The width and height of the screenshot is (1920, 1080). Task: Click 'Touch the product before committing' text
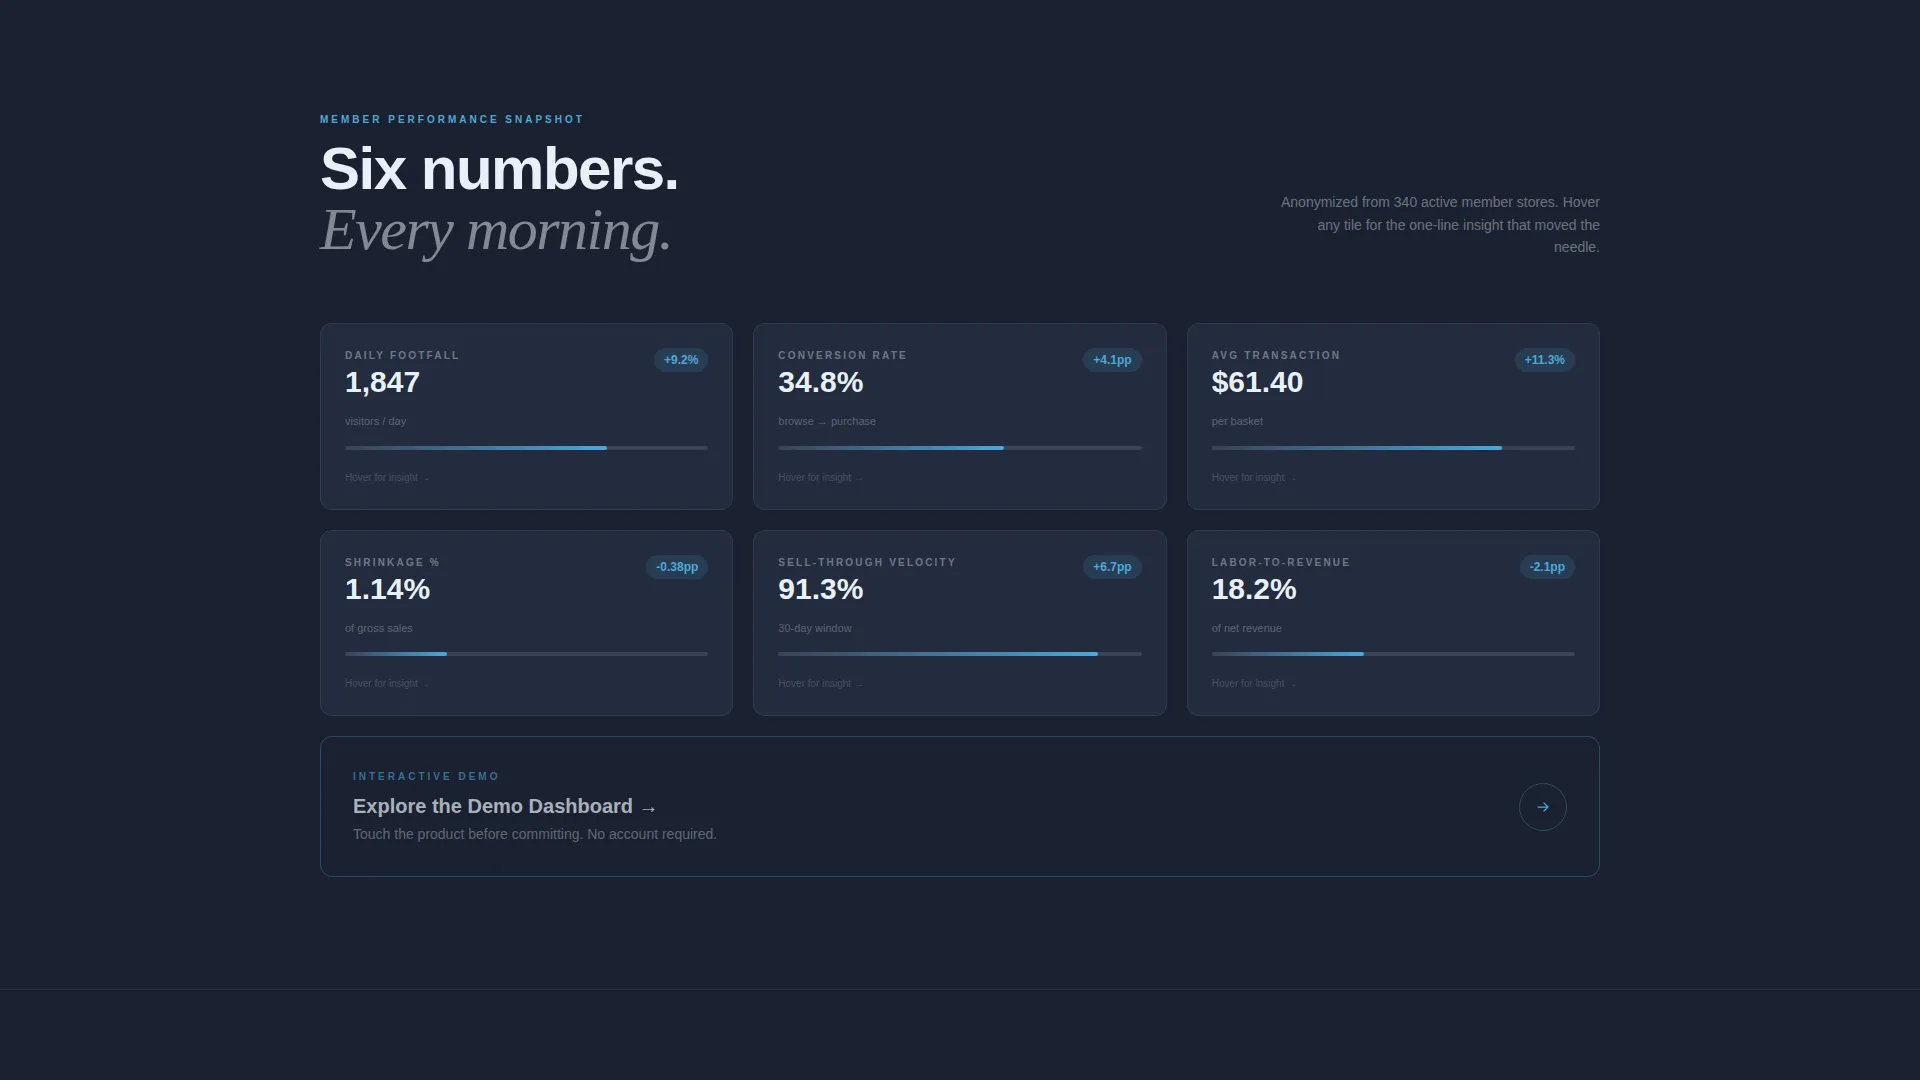[535, 834]
